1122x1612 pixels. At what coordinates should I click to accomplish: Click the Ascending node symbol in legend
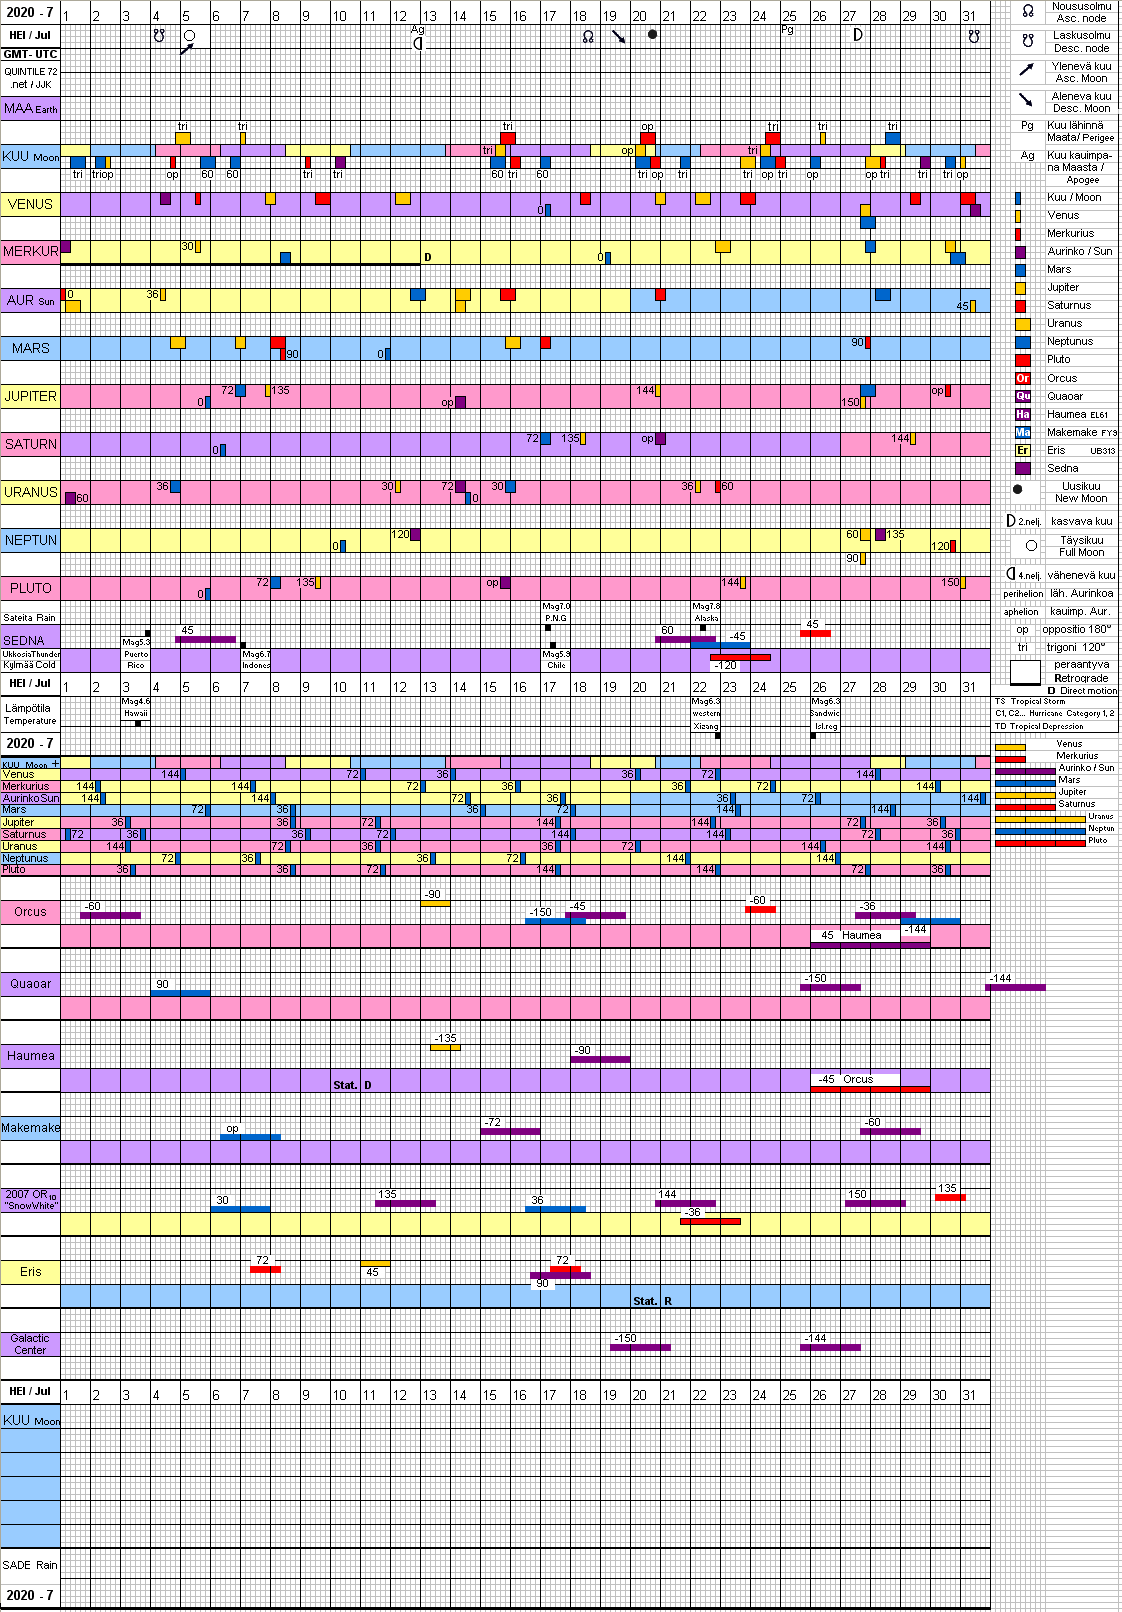1027,12
